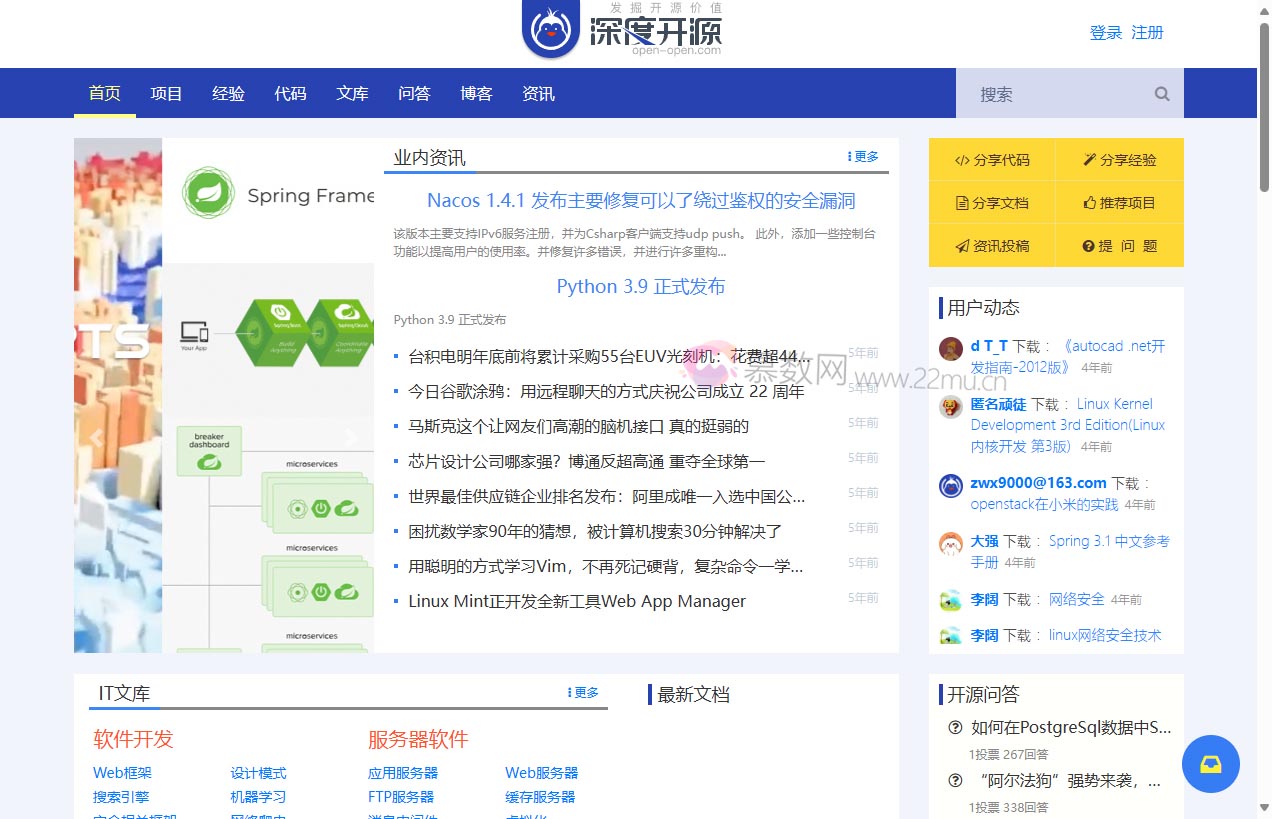Open the Nacos 1.4.1 security release headline
Screen dimensions: 1272x819
pyautogui.click(x=639, y=200)
